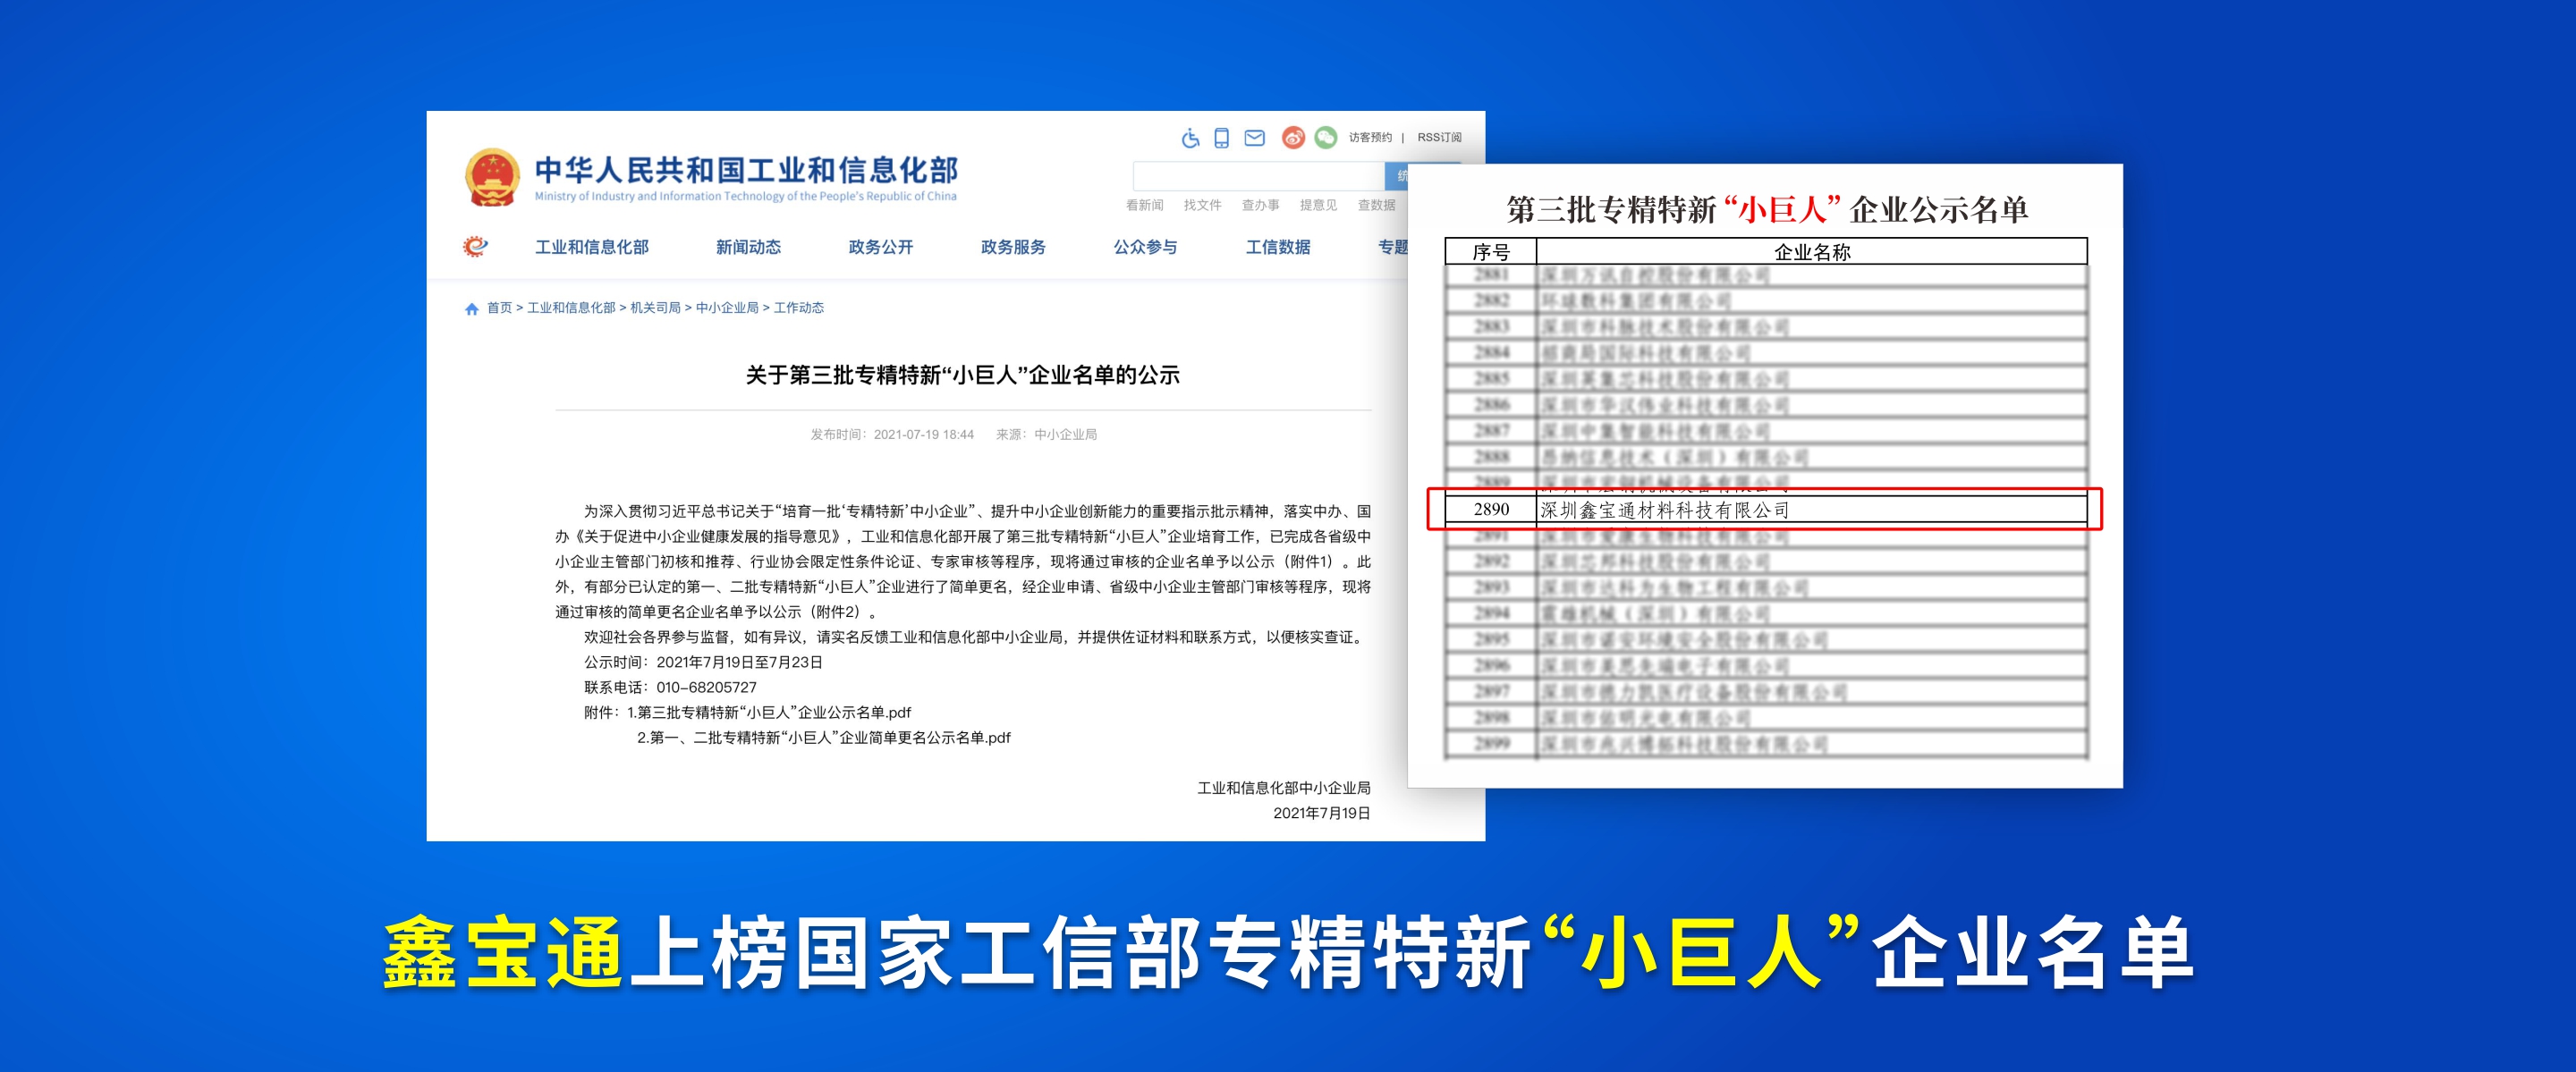The height and width of the screenshot is (1072, 2576).
Task: Click 工作动态 in the breadcrumb
Action: pyautogui.click(x=799, y=308)
